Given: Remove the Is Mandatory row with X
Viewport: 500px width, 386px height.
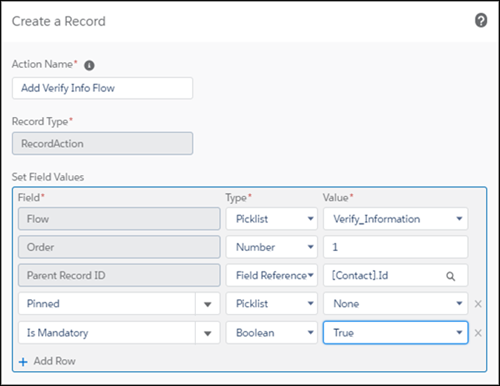Looking at the screenshot, I should coord(478,333).
